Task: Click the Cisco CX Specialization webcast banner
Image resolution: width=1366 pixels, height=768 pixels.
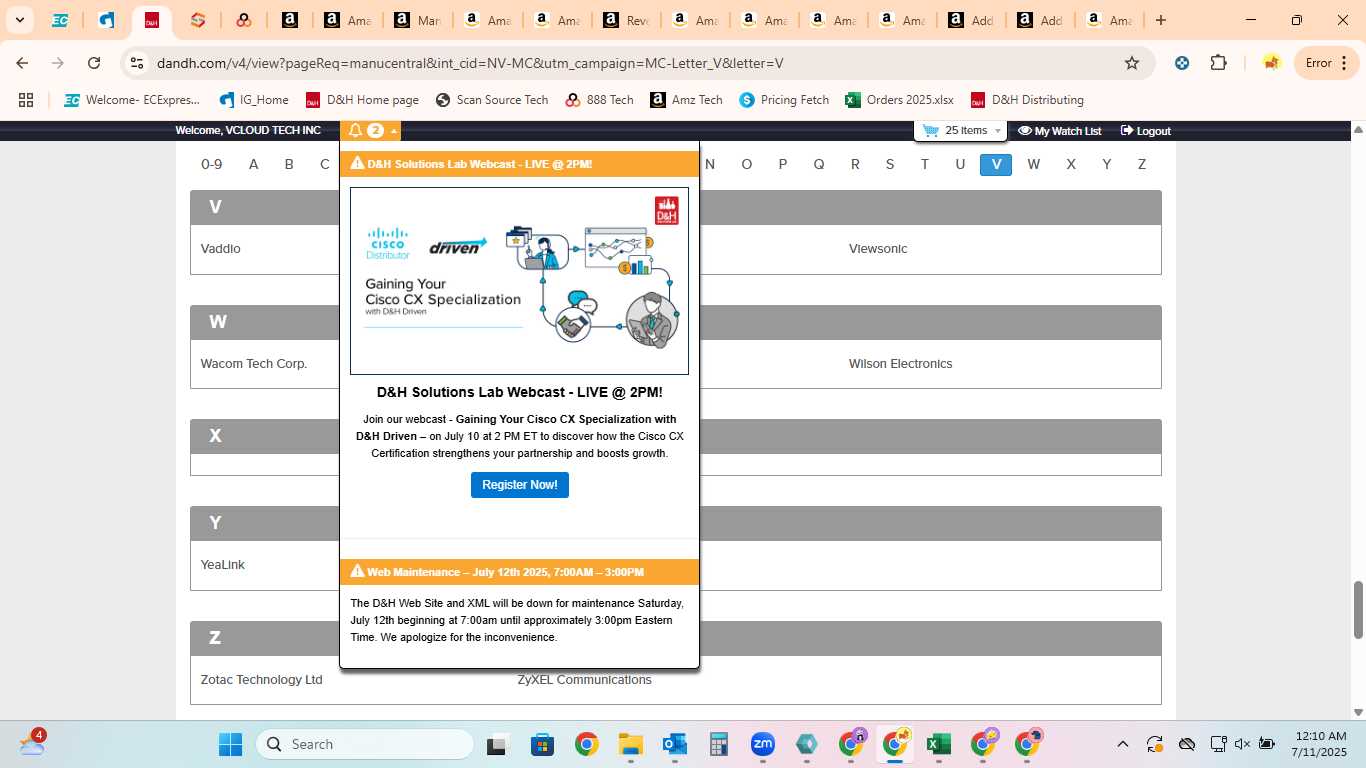Action: (x=519, y=281)
